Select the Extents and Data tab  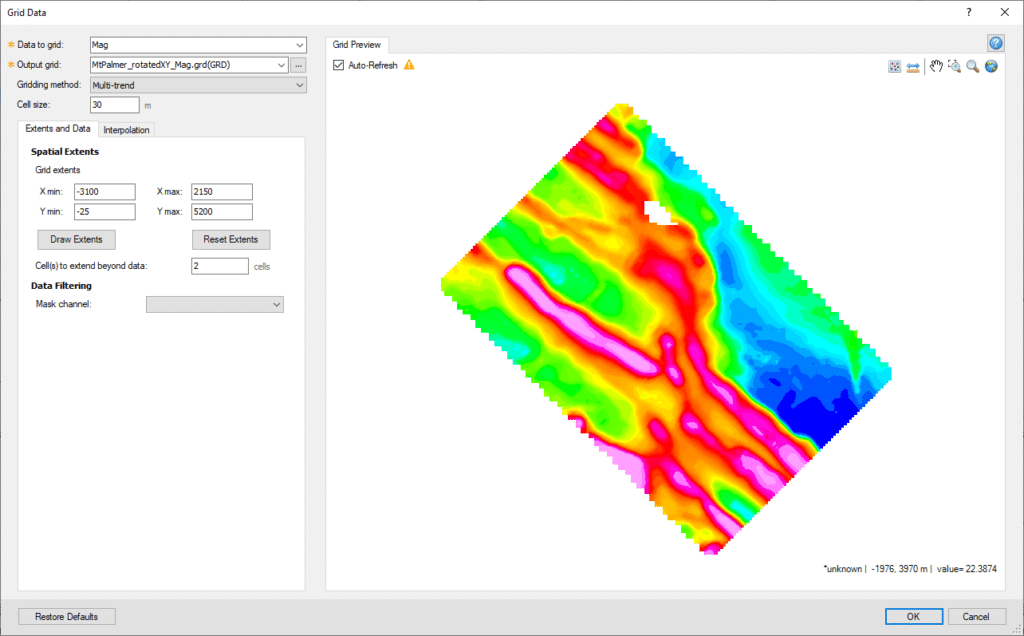click(x=58, y=129)
